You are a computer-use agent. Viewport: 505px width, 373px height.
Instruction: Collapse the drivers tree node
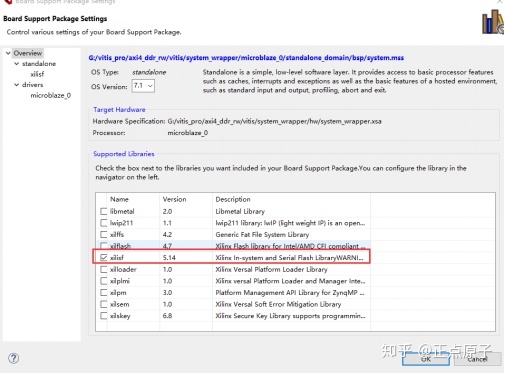coord(16,85)
